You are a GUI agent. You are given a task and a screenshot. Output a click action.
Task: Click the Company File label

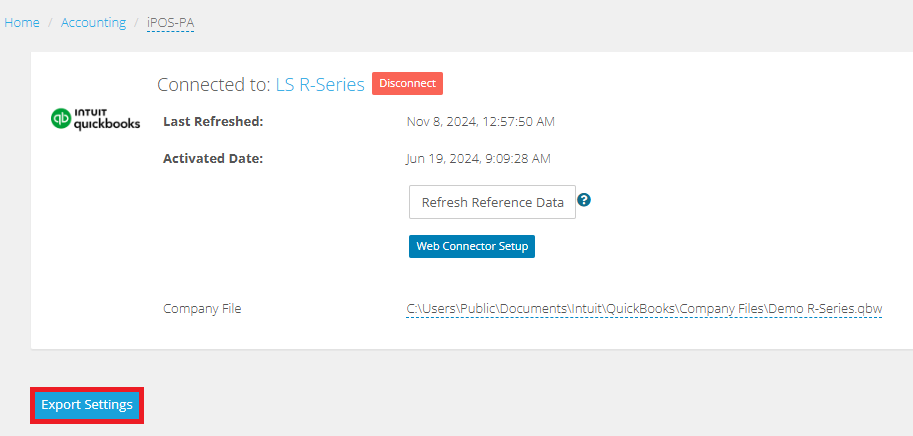[x=202, y=309]
